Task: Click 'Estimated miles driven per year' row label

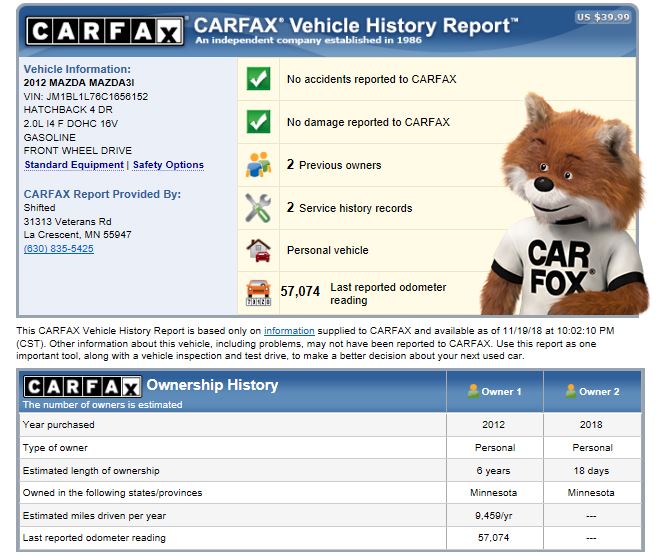Action: coord(95,516)
